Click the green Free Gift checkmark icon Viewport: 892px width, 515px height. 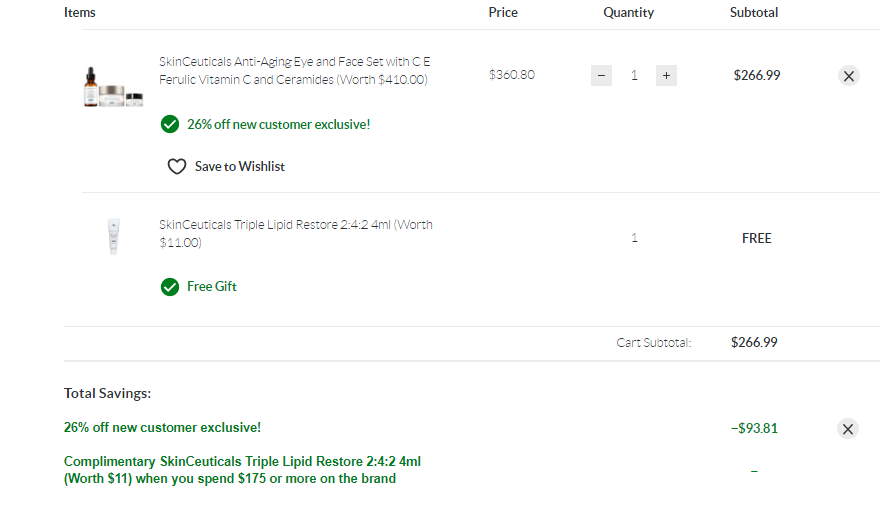(170, 287)
